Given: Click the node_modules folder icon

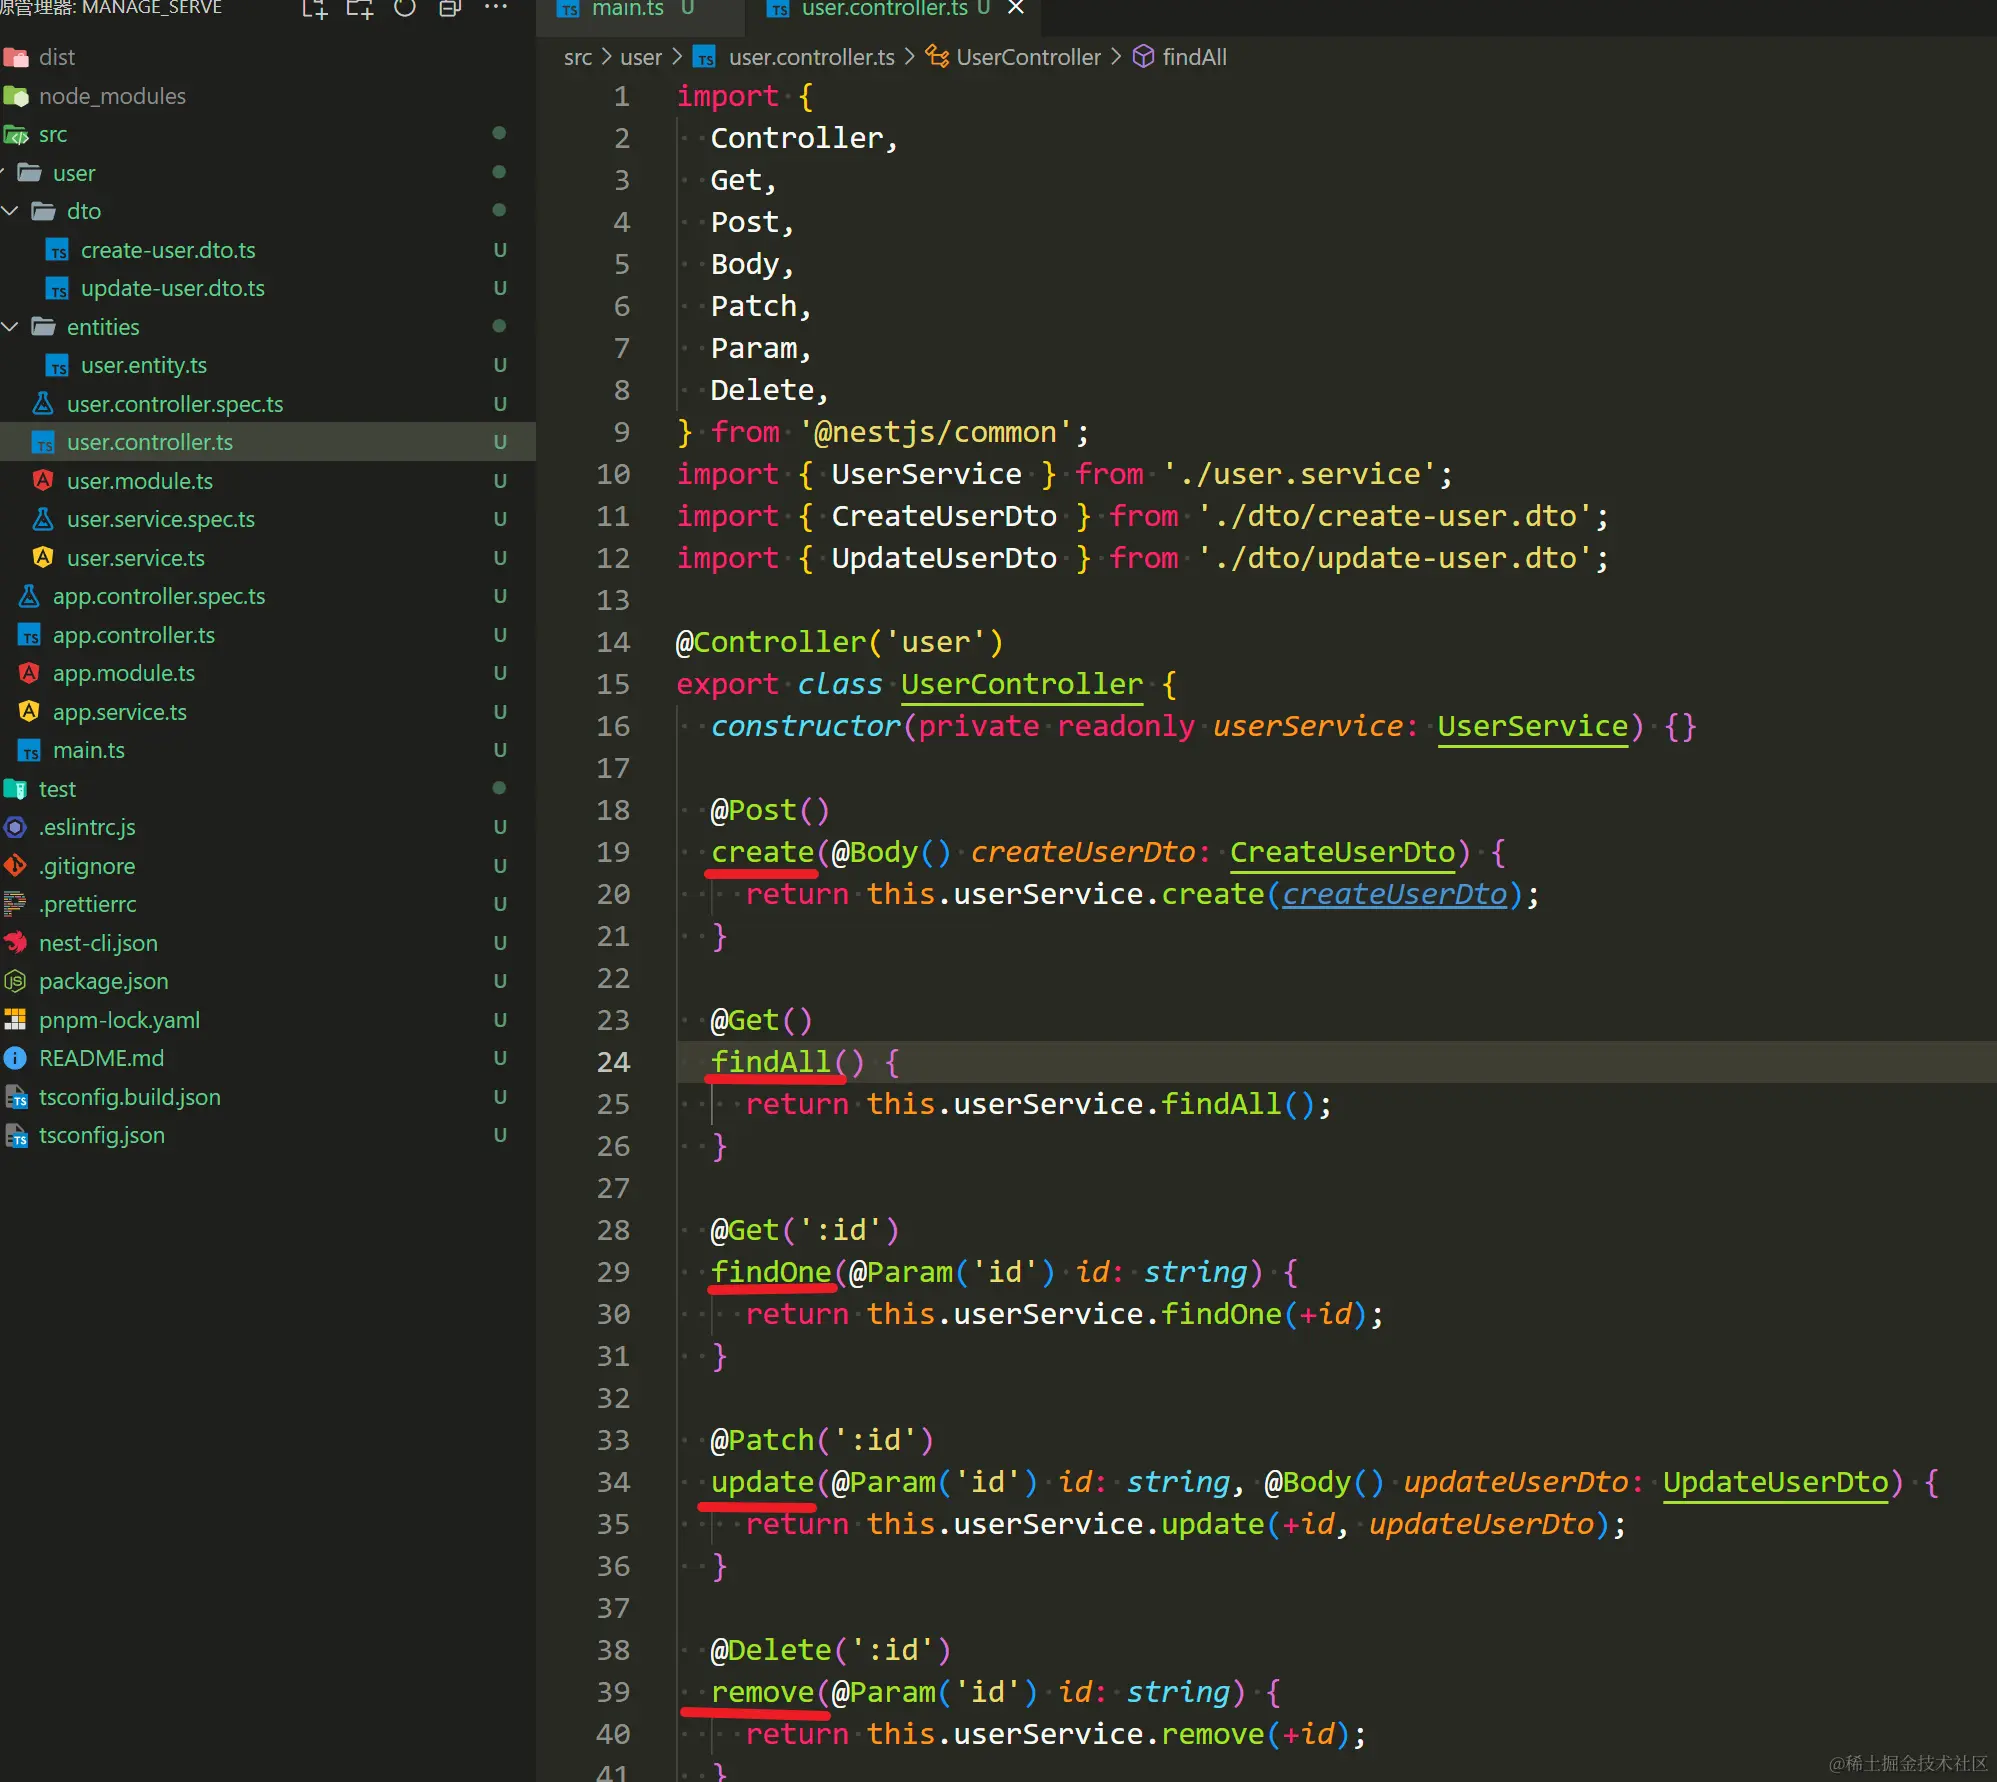Looking at the screenshot, I should point(16,96).
